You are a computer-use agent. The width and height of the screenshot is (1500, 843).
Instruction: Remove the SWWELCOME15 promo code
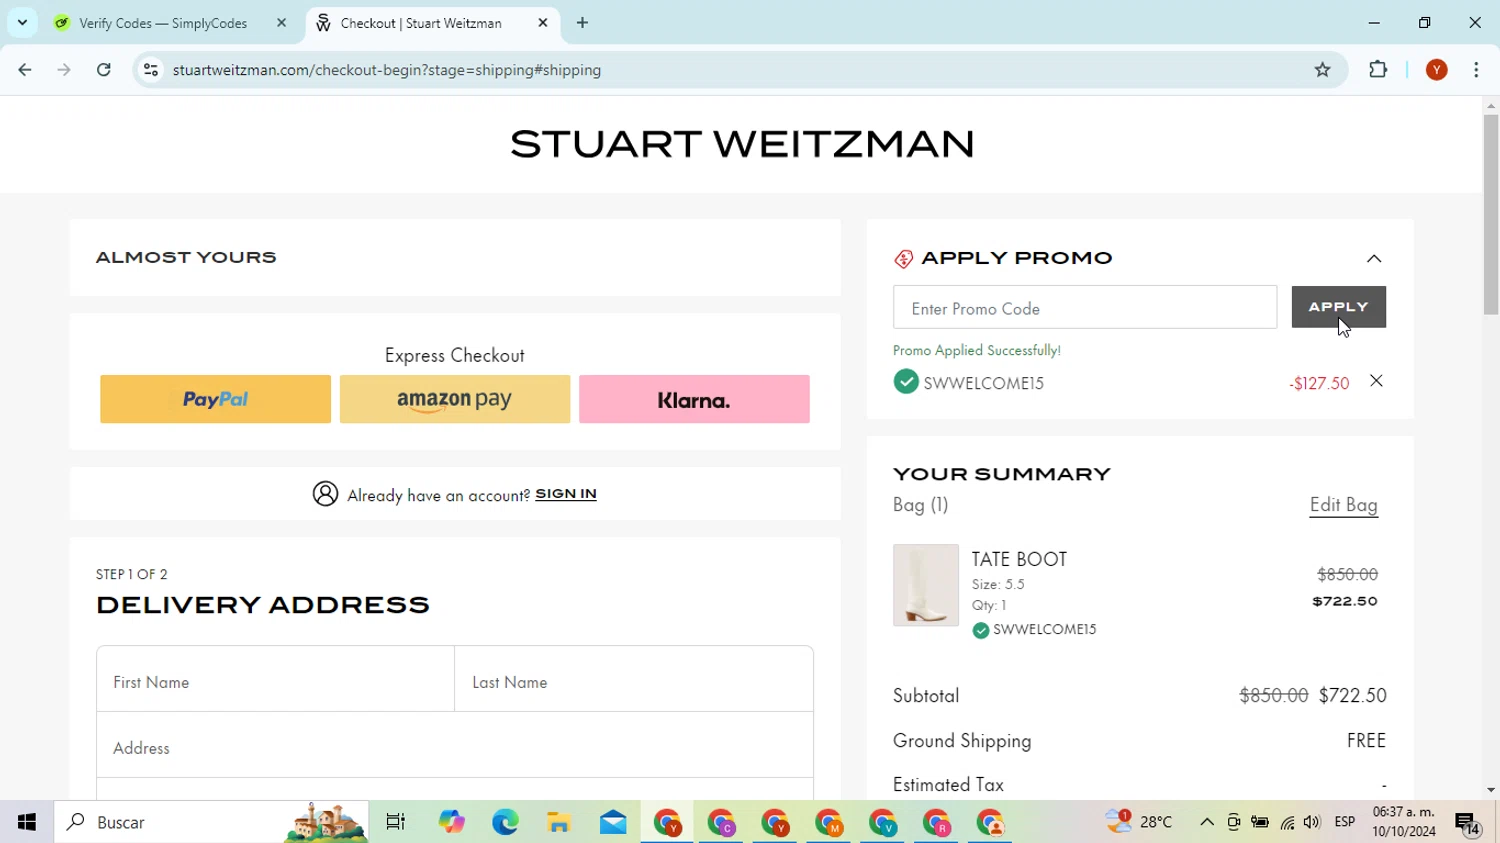point(1376,381)
